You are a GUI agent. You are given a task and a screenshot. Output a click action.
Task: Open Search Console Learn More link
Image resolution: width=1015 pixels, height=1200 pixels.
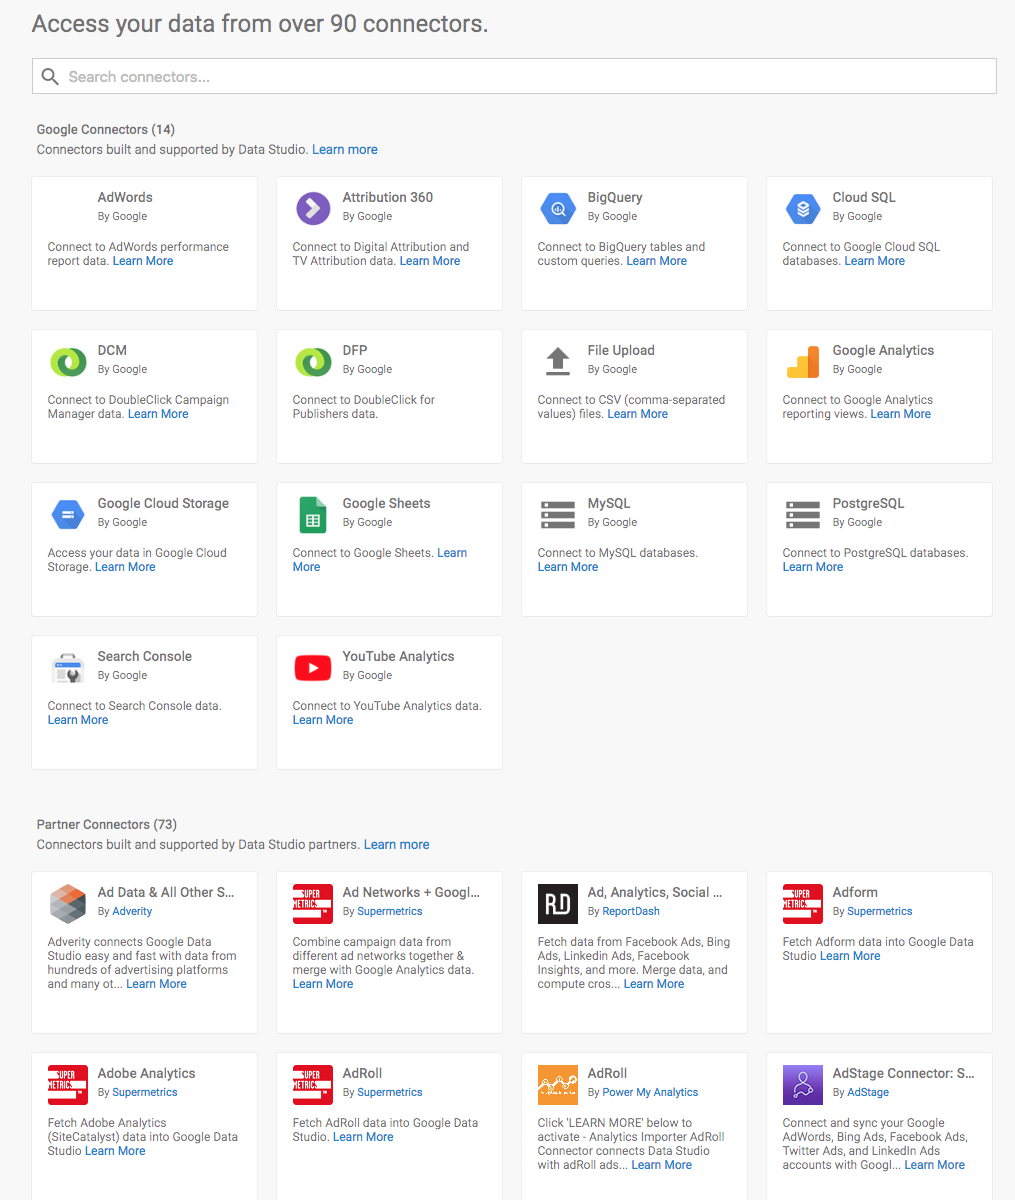[x=78, y=720]
